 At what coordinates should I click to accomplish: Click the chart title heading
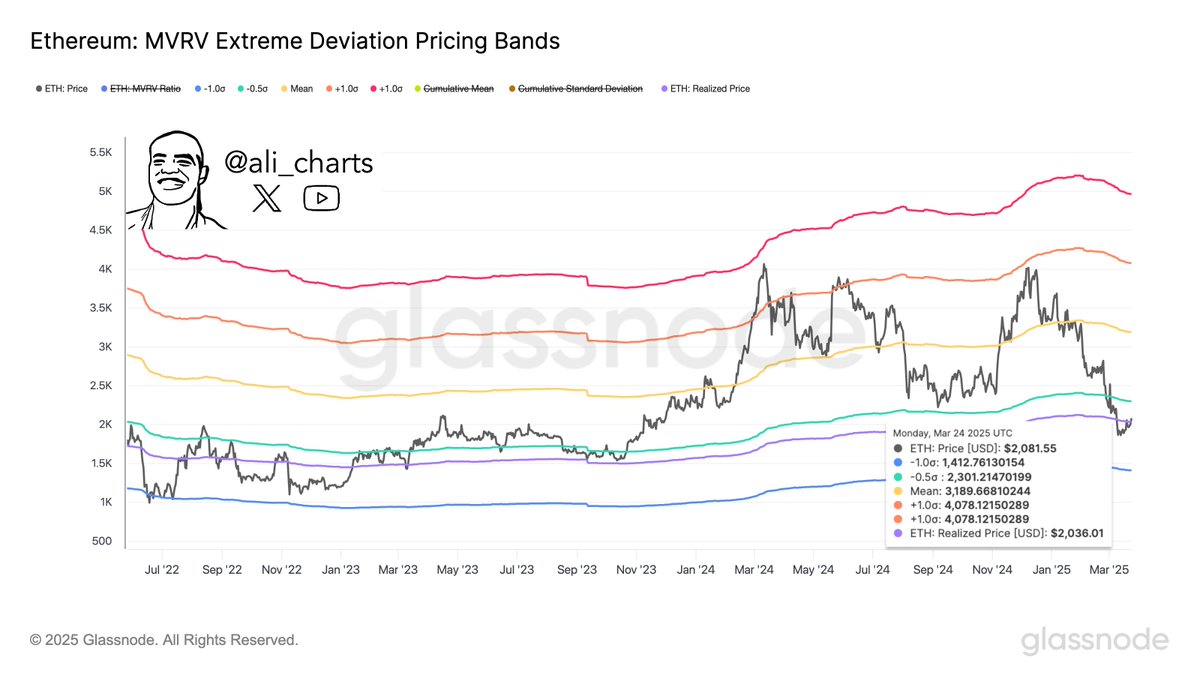295,41
